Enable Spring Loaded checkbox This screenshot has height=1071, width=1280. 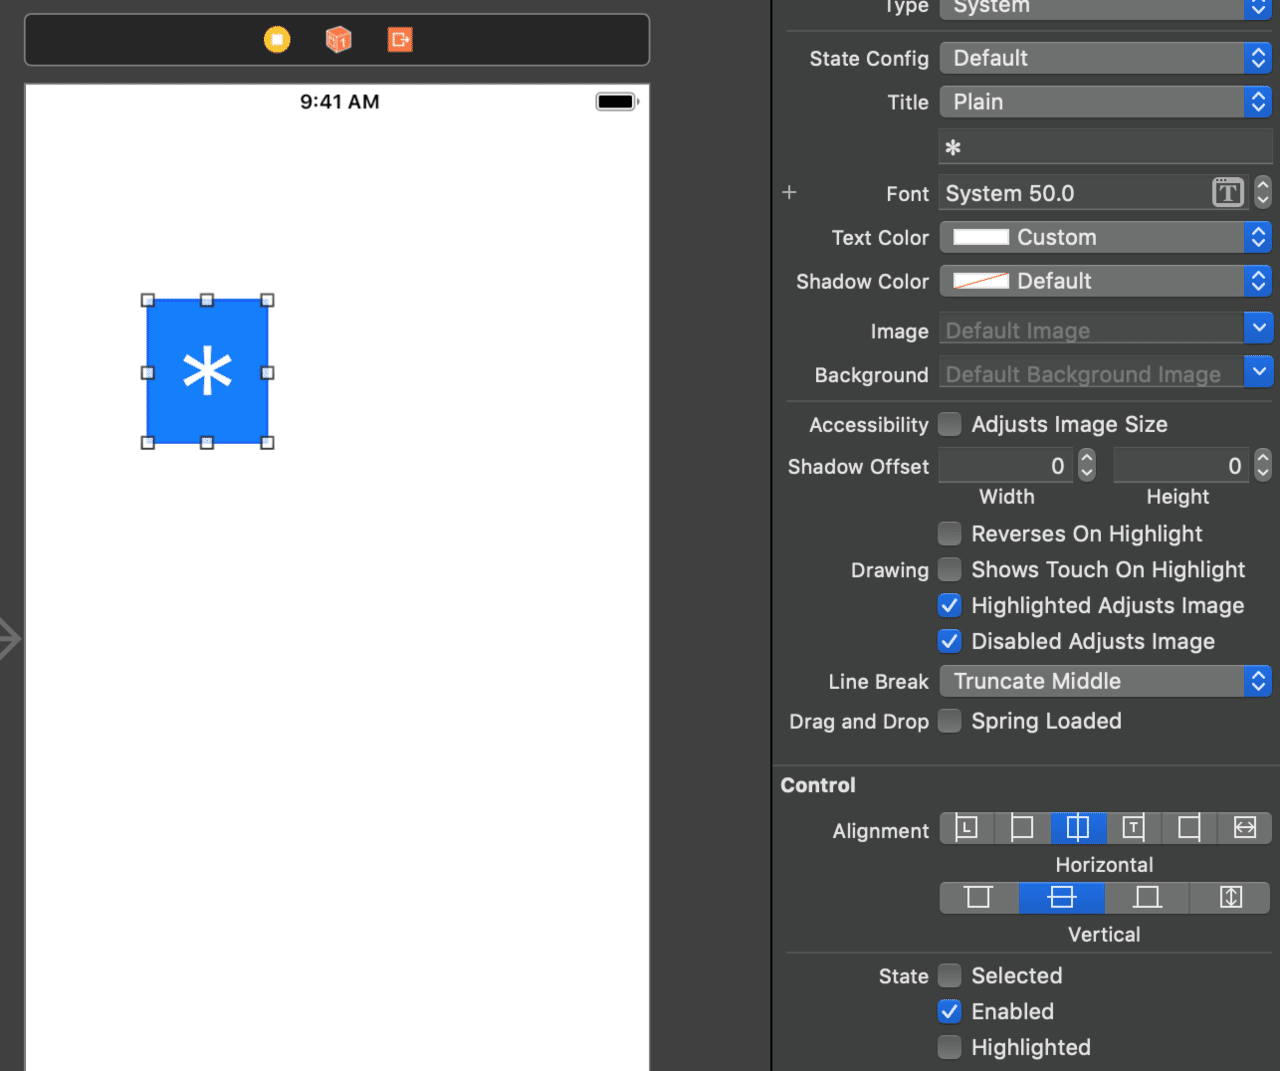(x=950, y=721)
